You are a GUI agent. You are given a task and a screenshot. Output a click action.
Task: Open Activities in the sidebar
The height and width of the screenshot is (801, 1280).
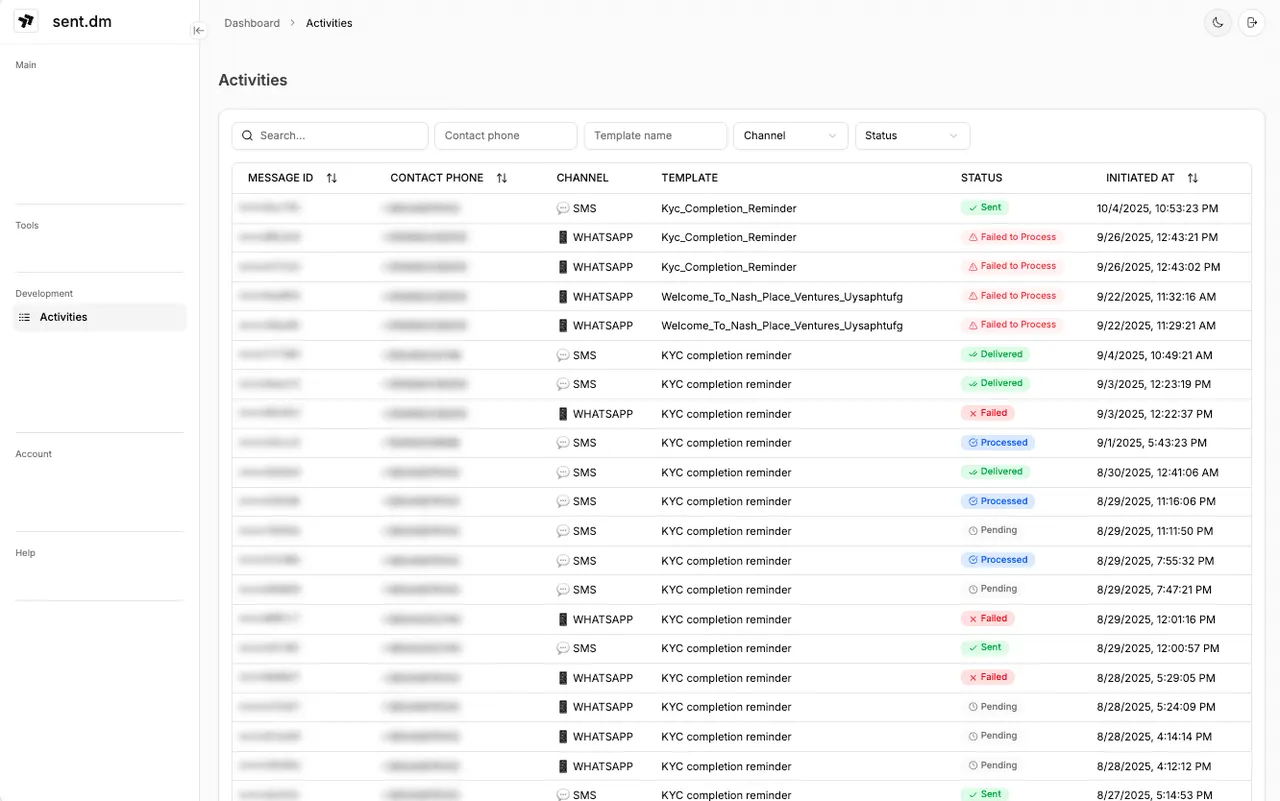99,317
